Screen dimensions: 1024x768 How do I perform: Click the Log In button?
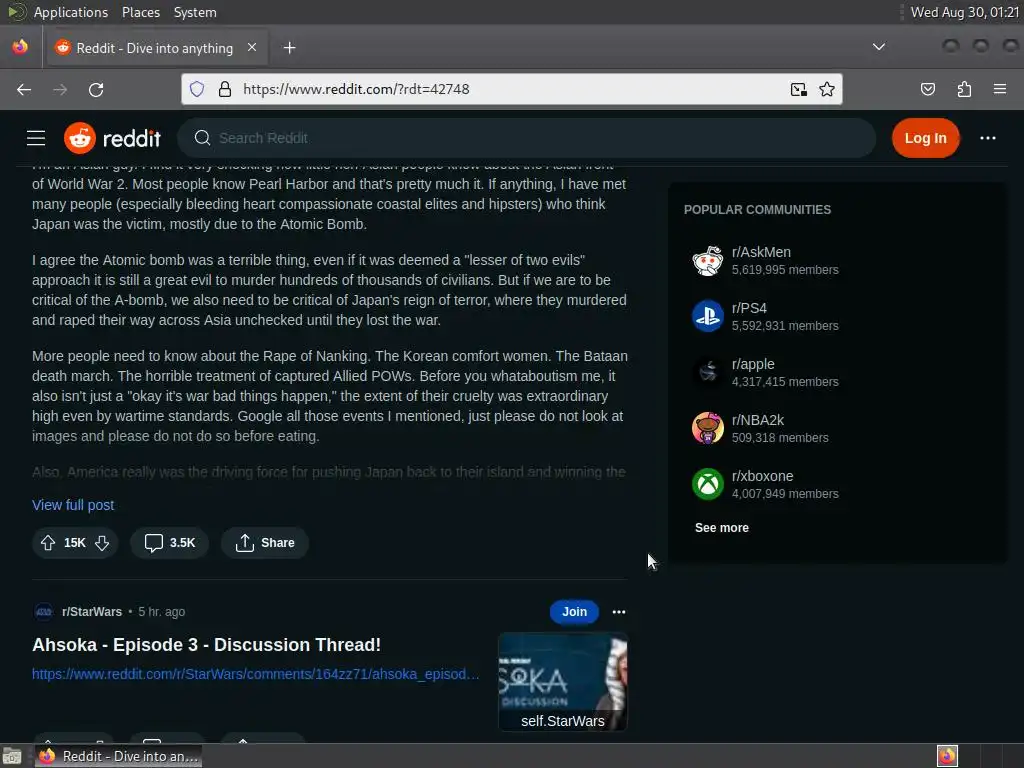(x=925, y=138)
